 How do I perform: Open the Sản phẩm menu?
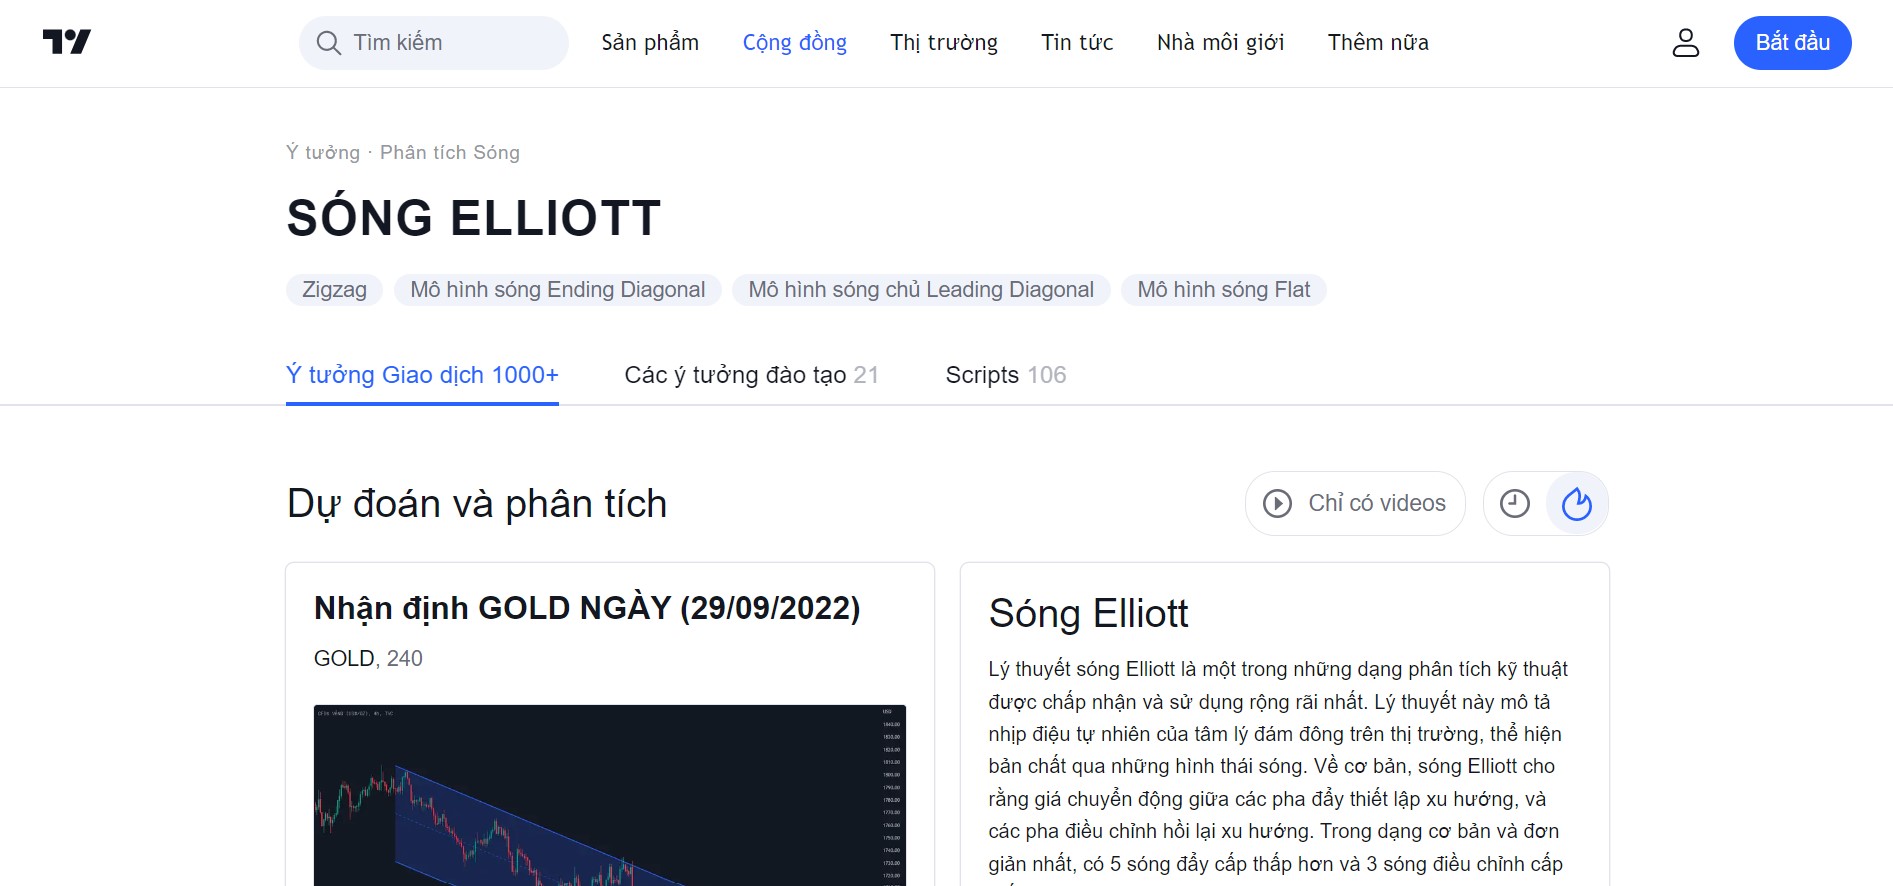coord(650,43)
